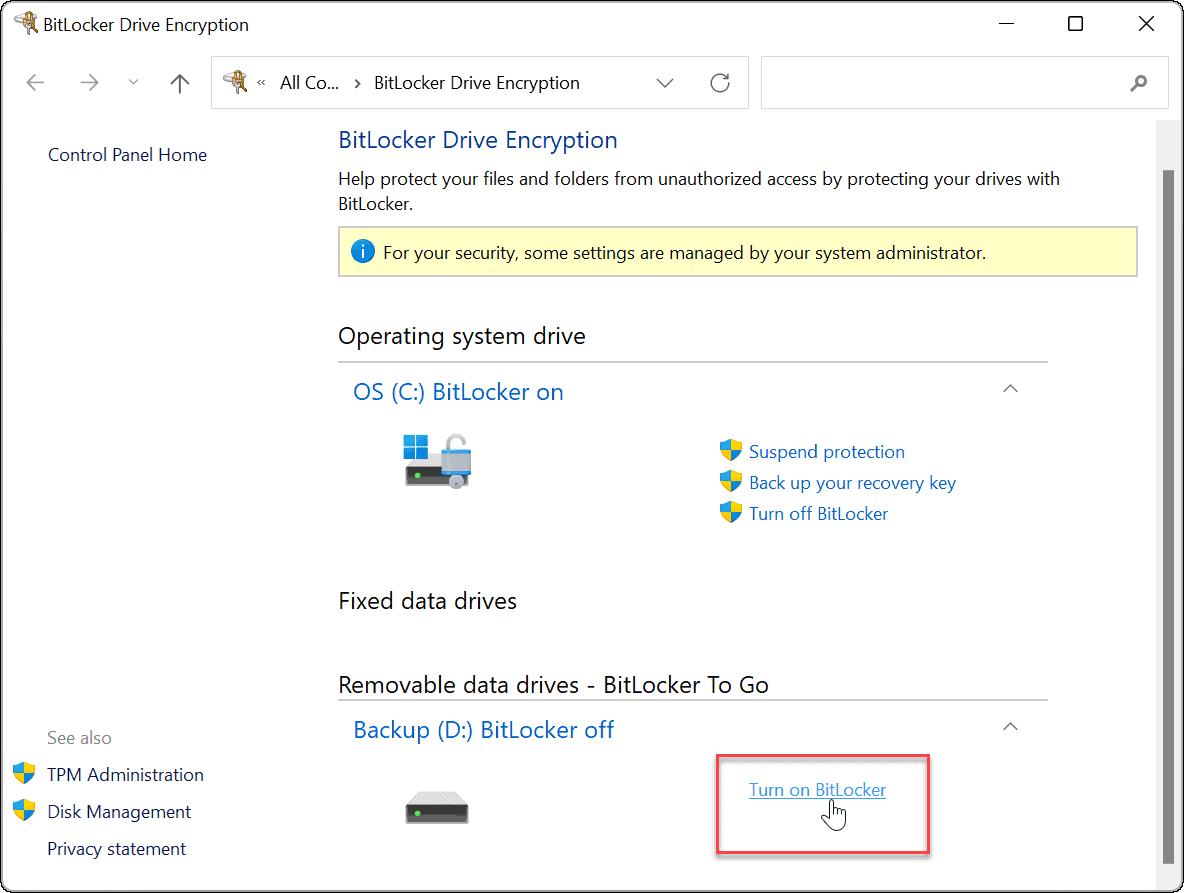
Task: Open Back up your recovery key
Action: tap(852, 482)
